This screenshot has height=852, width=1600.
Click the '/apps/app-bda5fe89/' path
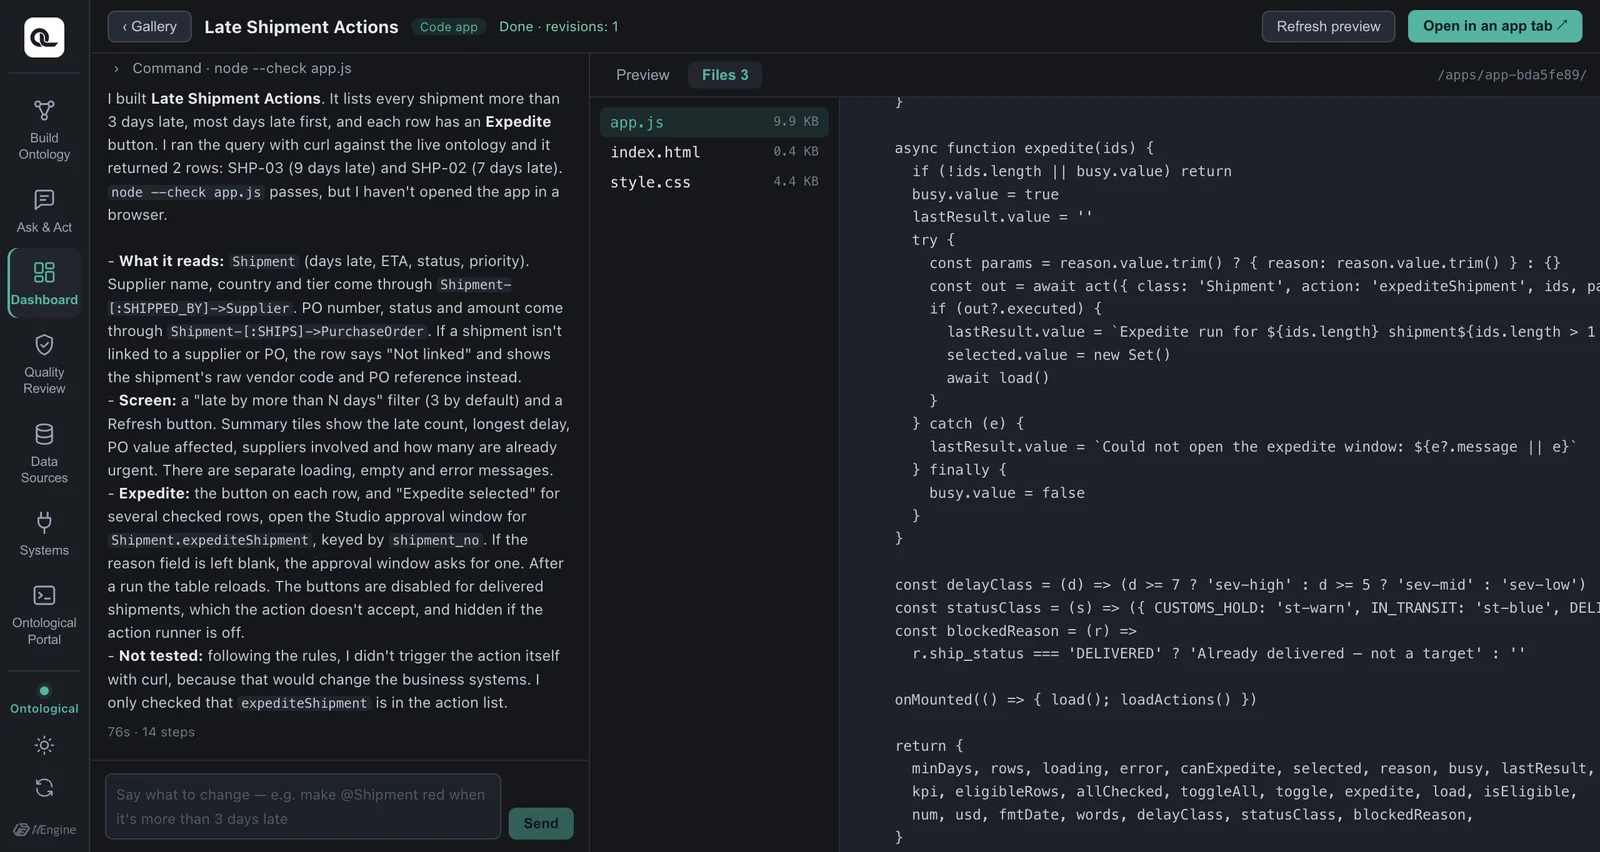pos(1512,75)
